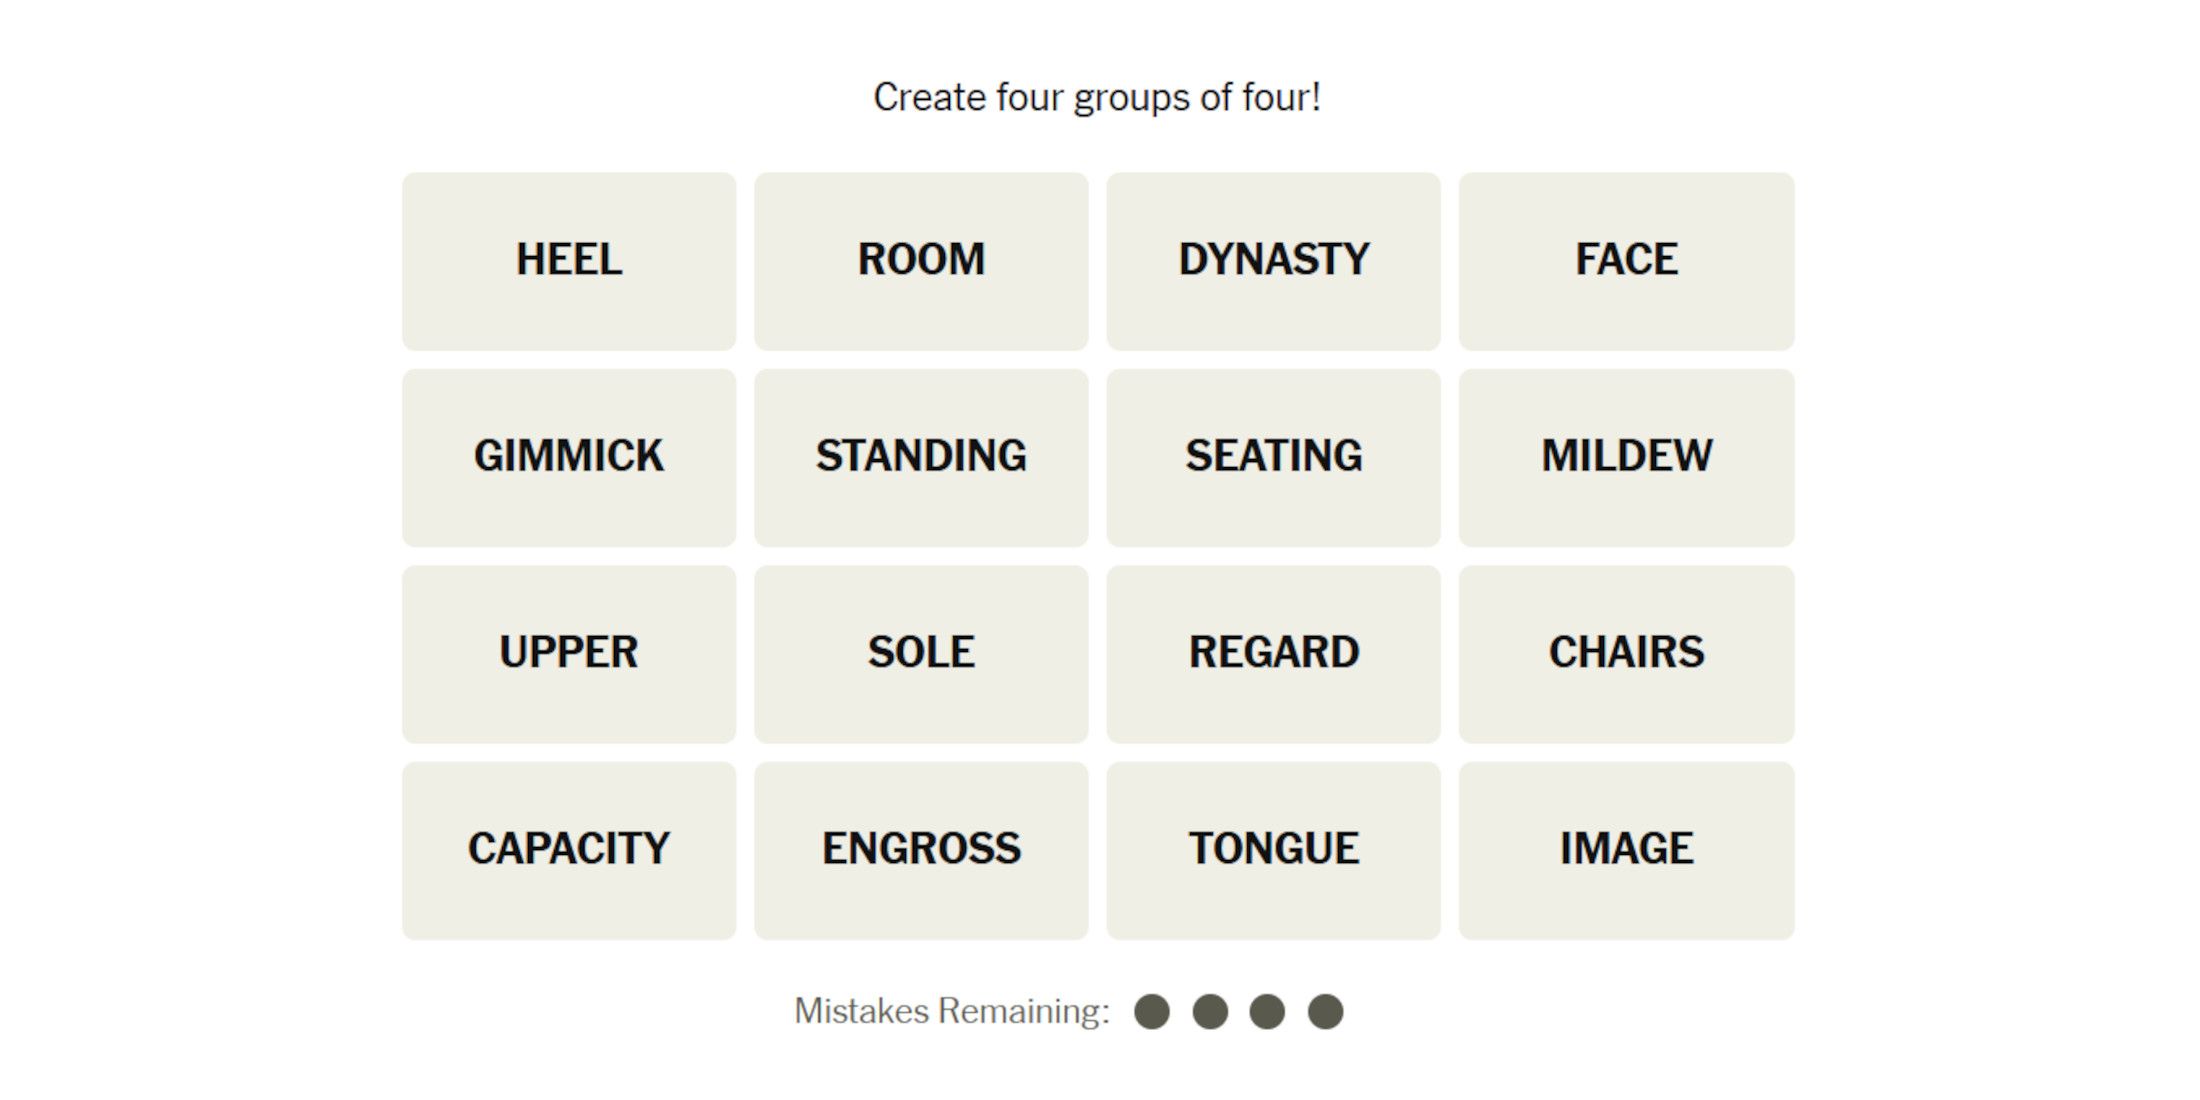The width and height of the screenshot is (2200, 1100).
Task: Click the STANDING word tile
Action: pos(921,457)
